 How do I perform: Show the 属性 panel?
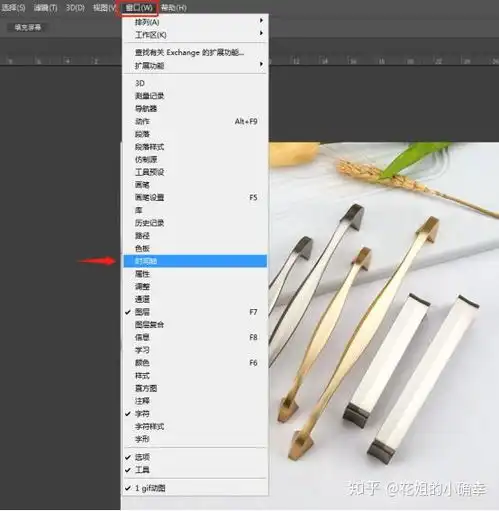tap(195, 274)
